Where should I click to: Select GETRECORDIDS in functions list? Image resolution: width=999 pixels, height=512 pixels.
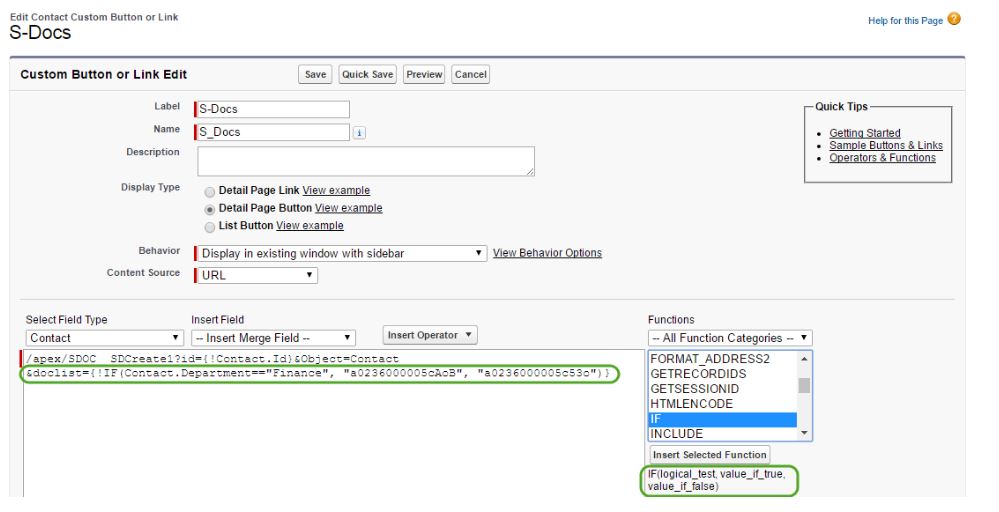pos(723,374)
